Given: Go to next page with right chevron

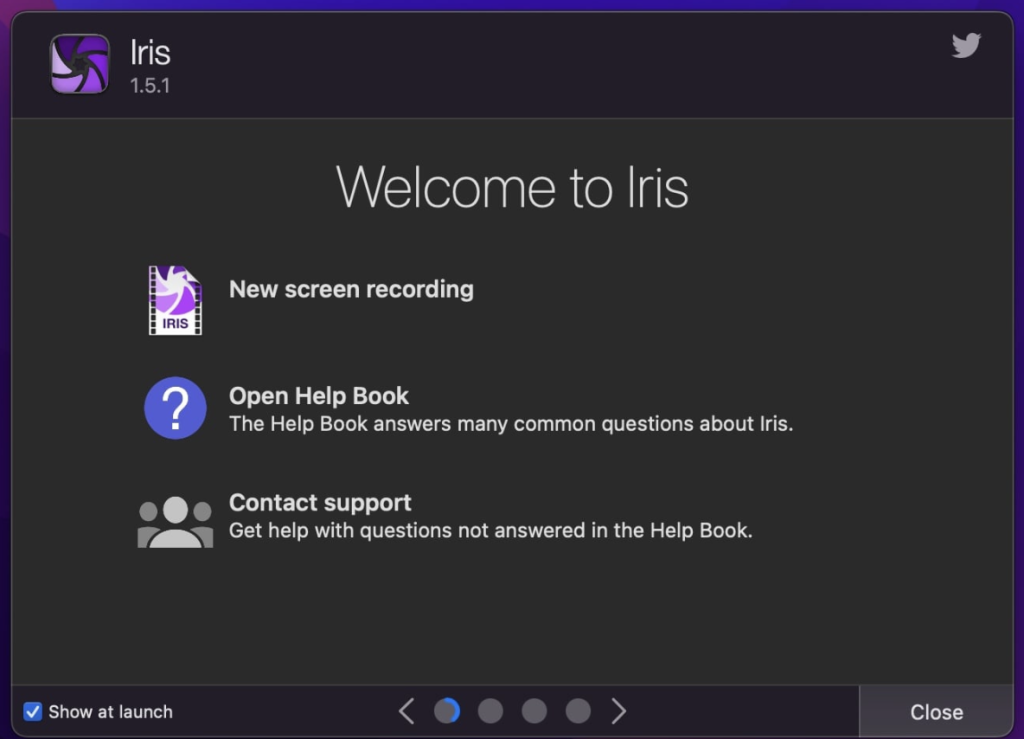Looking at the screenshot, I should 618,711.
